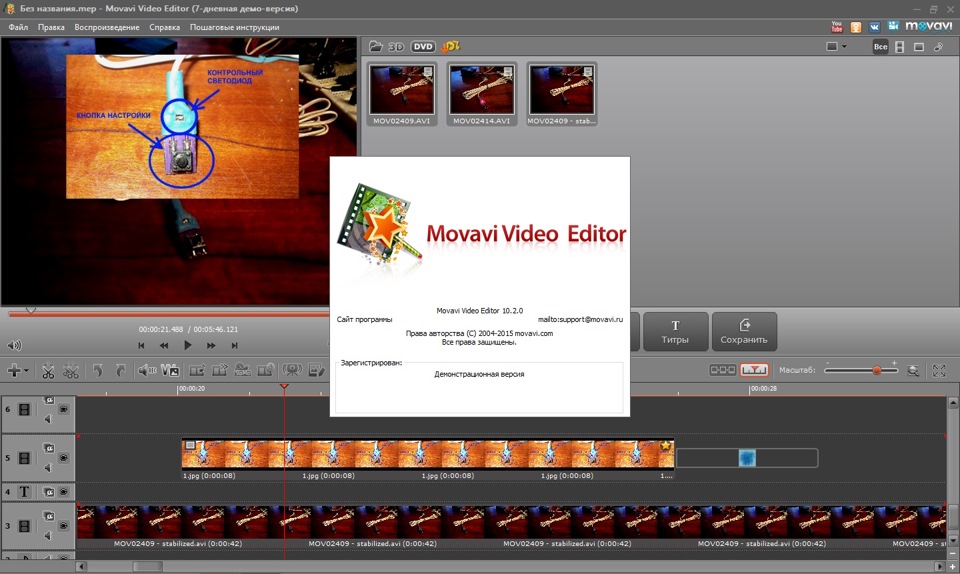This screenshot has width=960, height=574.
Task: Mute audio on track 5
Action: pyautogui.click(x=48, y=468)
